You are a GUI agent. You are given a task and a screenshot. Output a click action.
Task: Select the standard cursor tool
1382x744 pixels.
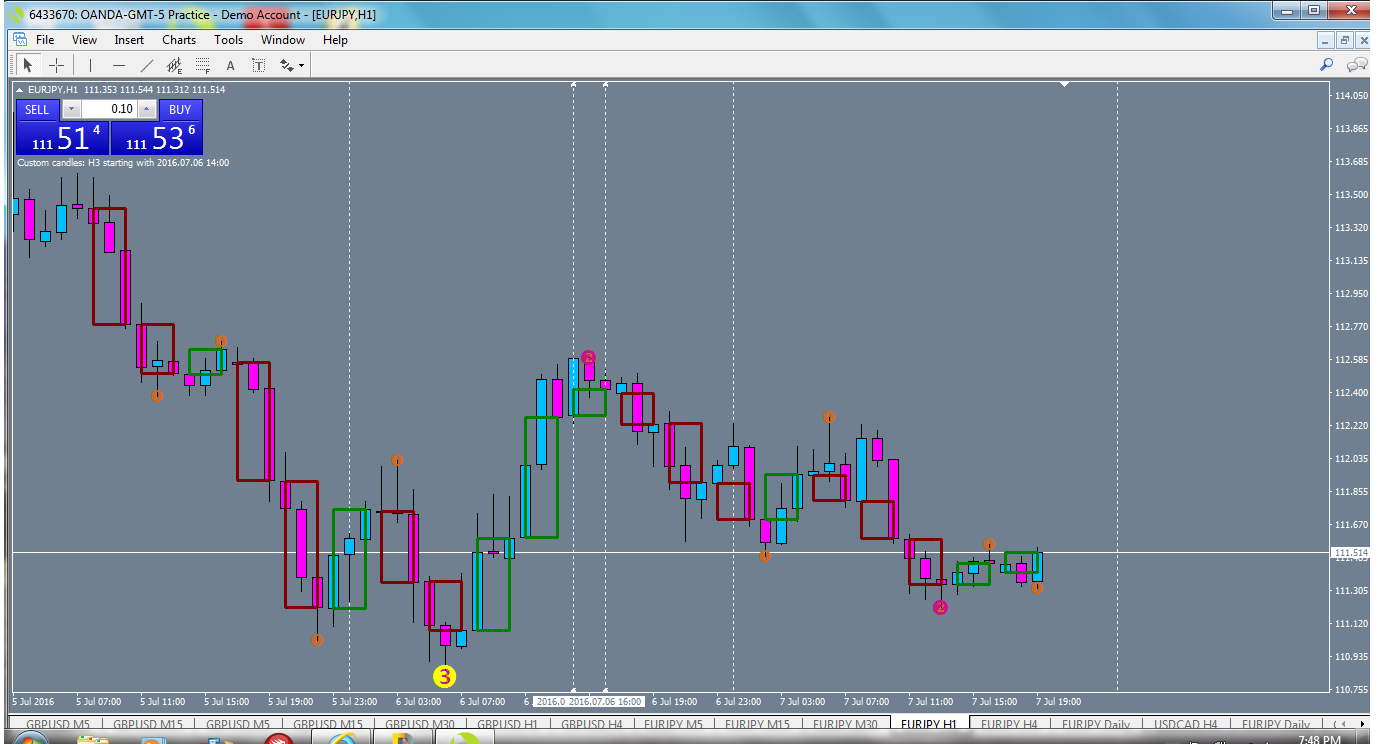(27, 64)
